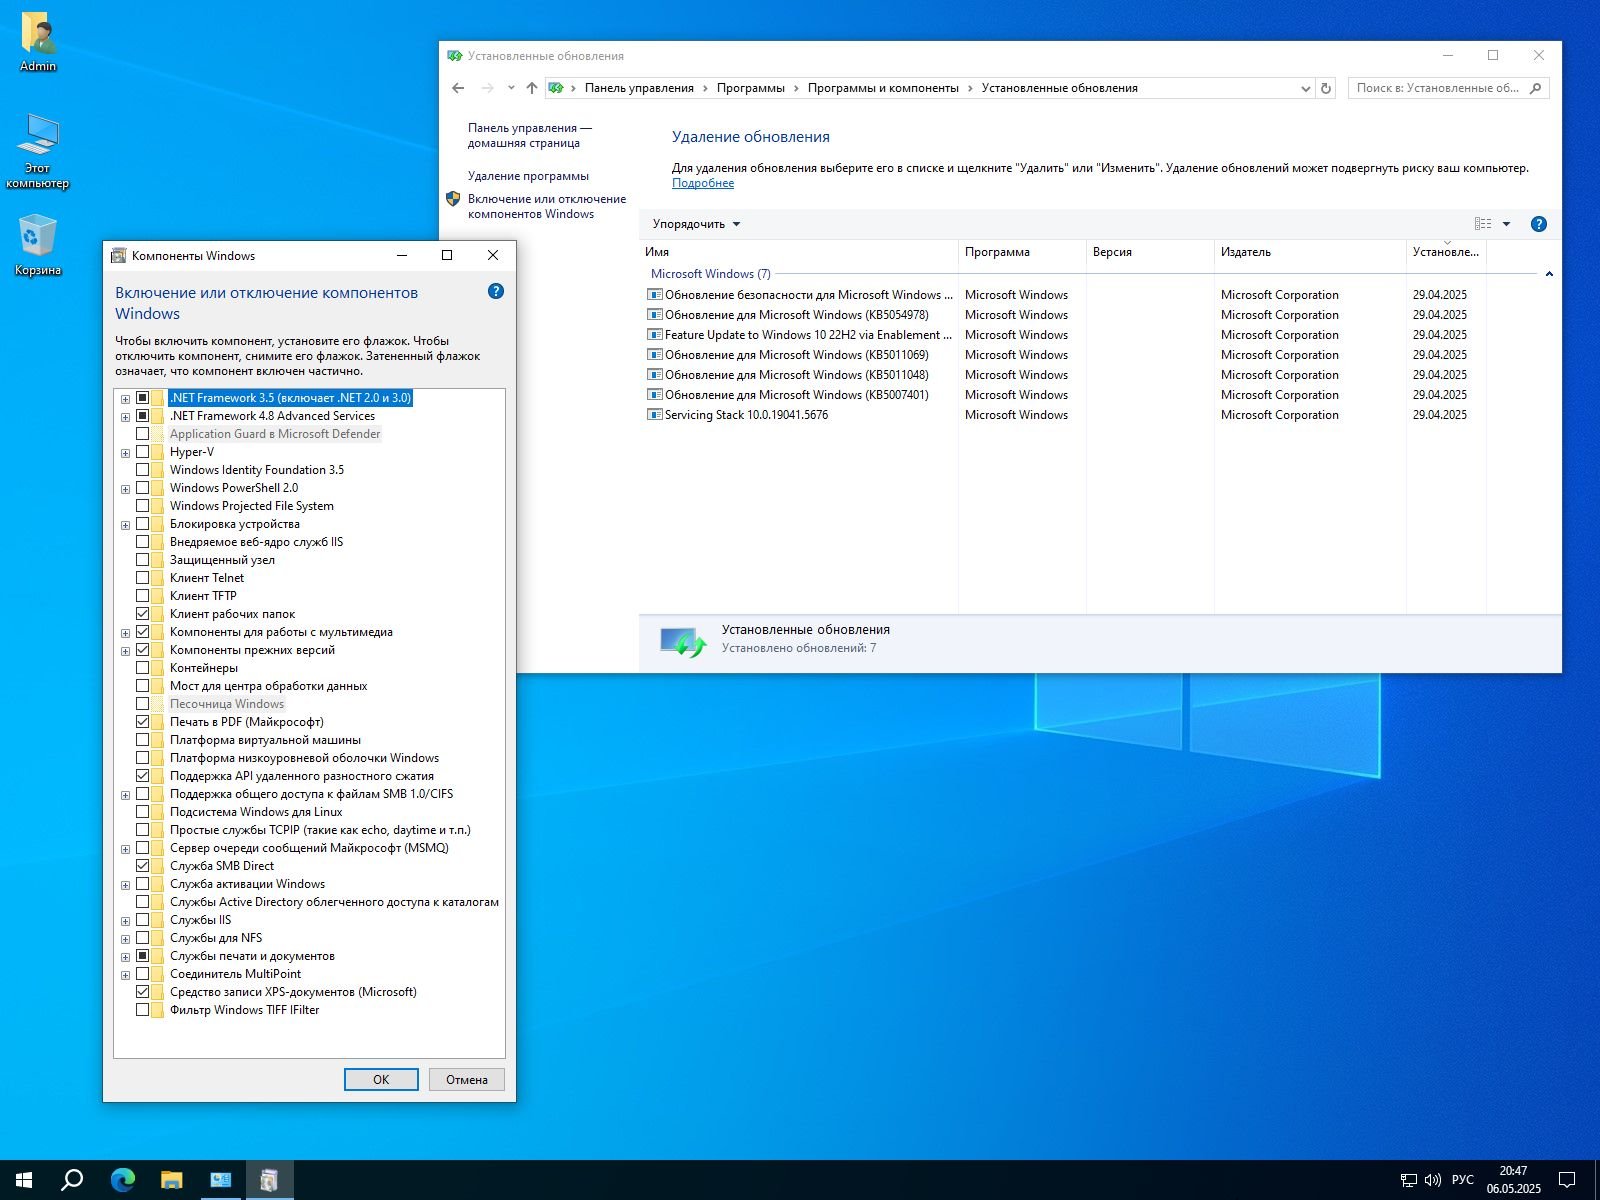This screenshot has width=1600, height=1200.
Task: Uncheck Служба SMB Direct
Action: 142,866
